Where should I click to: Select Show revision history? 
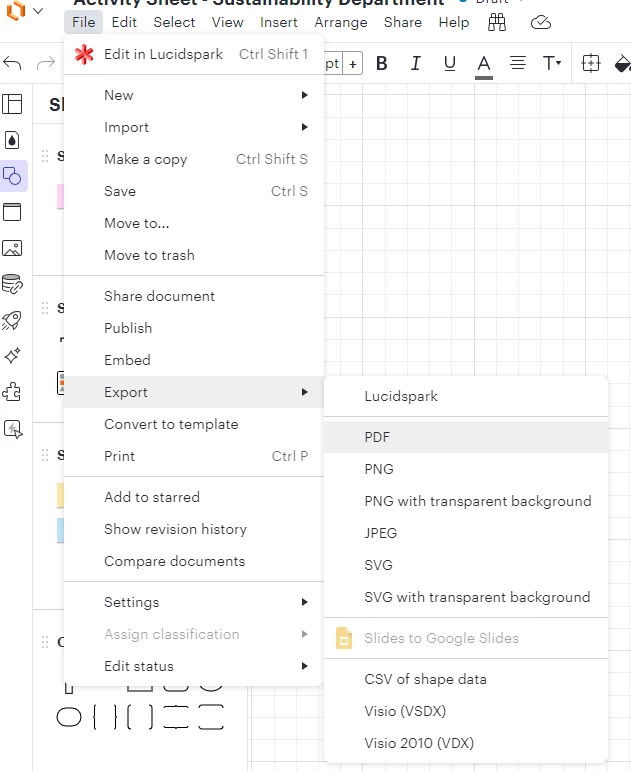coord(194,529)
